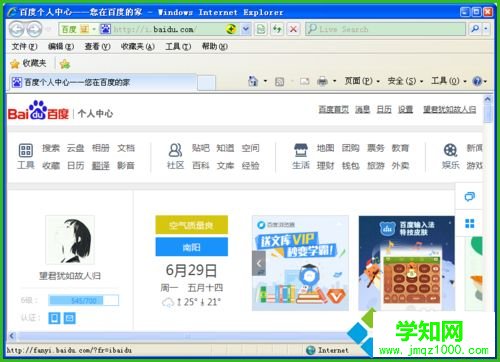Open the 收藏夹(A) menu
Screen dimensions: 500x362
(138, 46)
